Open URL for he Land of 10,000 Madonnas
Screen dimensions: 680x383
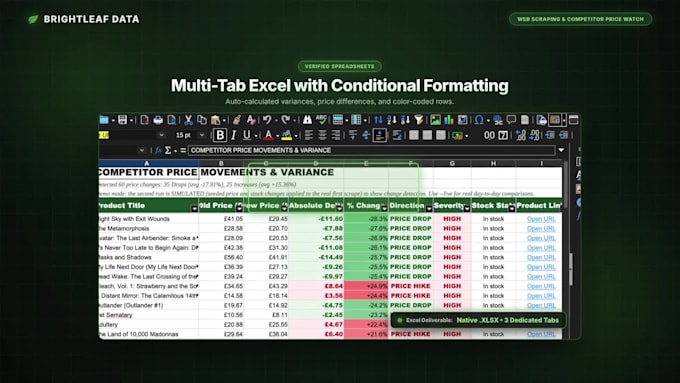[541, 334]
